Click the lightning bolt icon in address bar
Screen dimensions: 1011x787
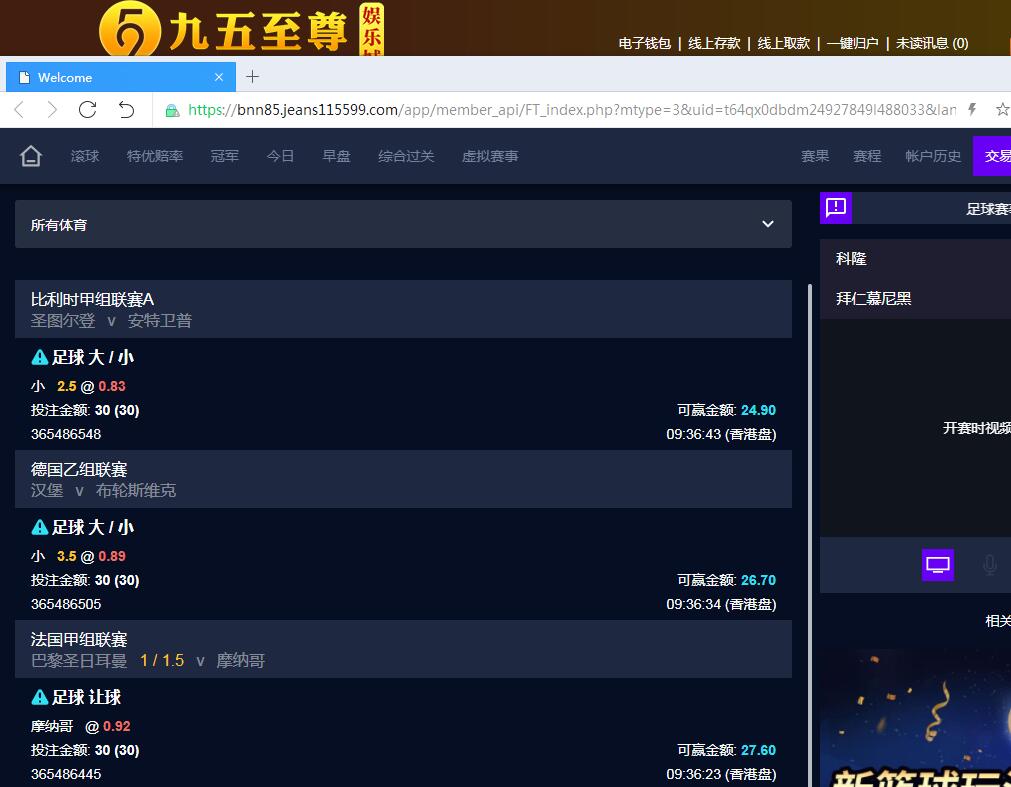(972, 110)
